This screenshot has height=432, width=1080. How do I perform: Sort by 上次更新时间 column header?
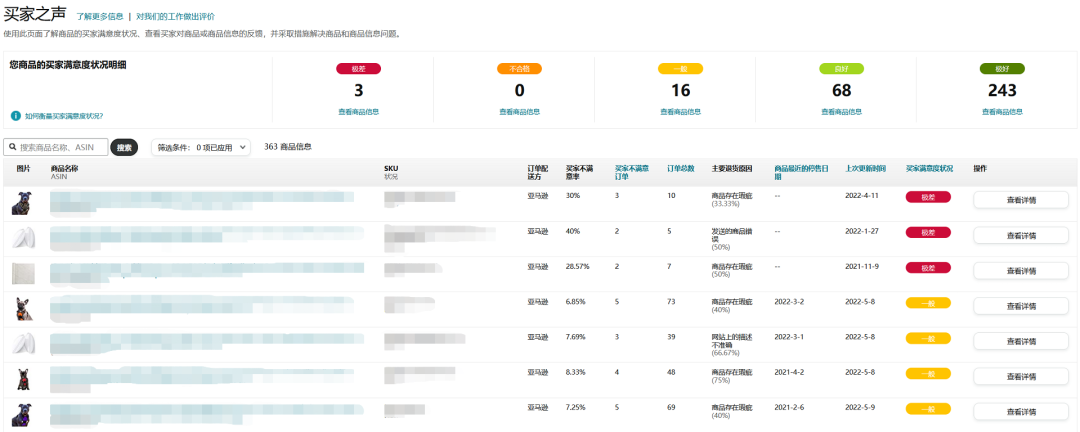[x=866, y=168]
